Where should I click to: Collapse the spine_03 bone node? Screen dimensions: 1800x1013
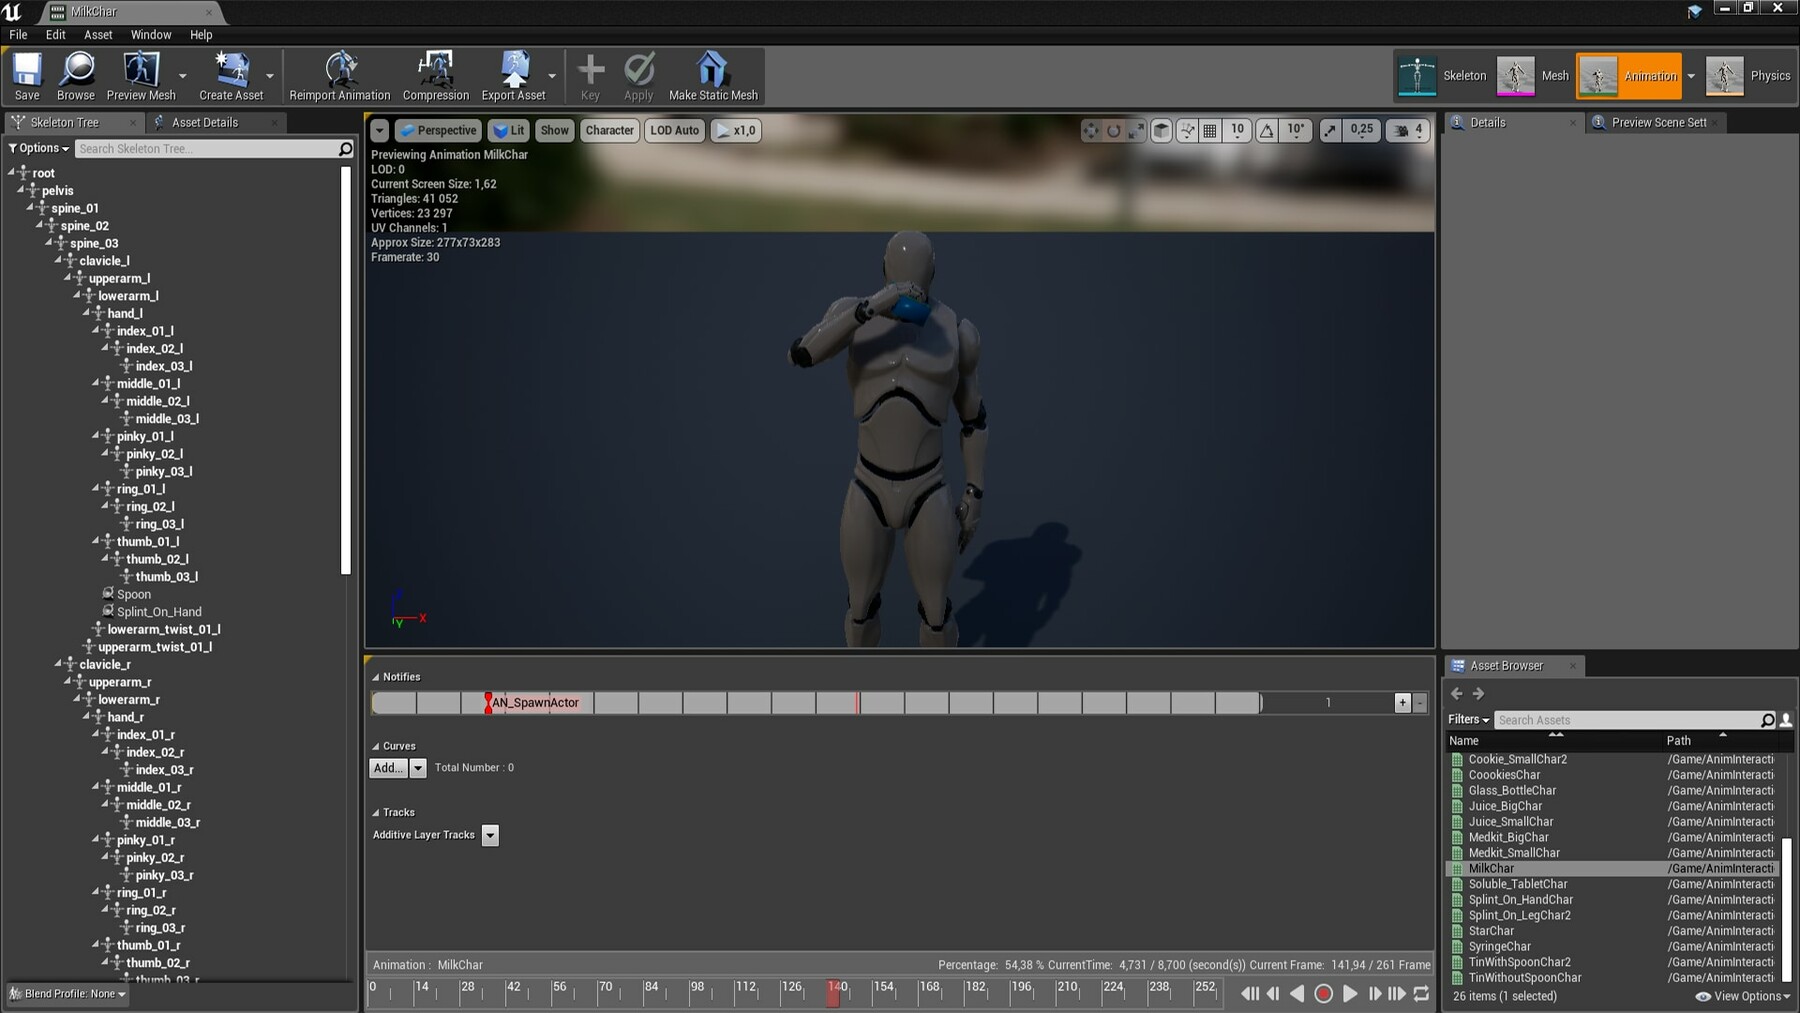[49, 243]
